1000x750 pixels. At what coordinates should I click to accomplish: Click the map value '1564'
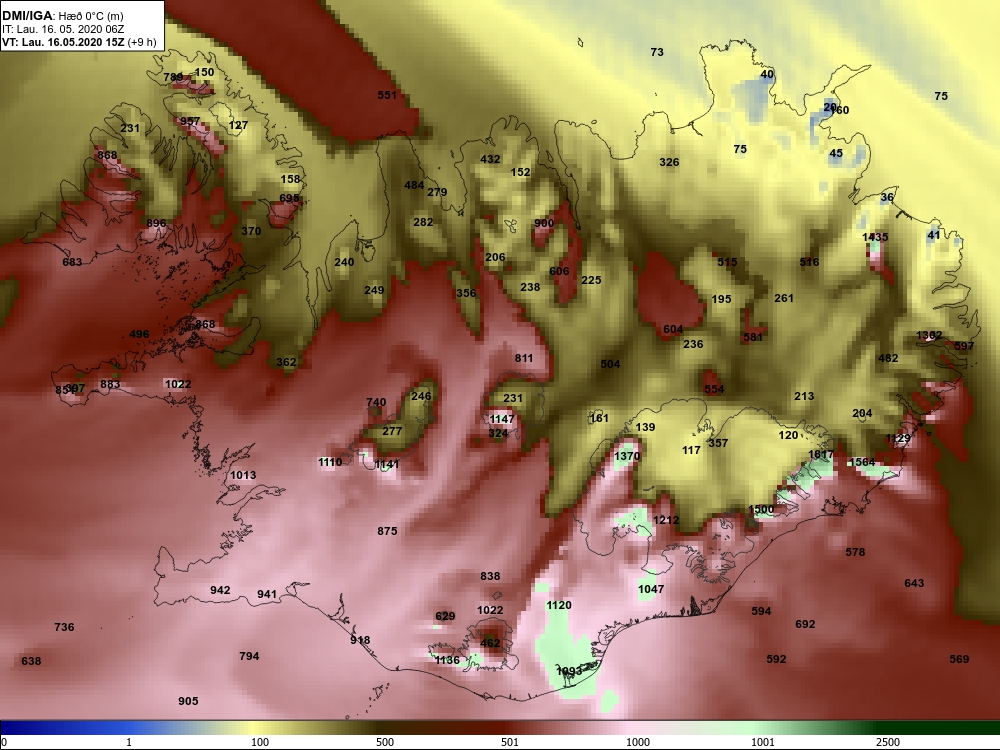[x=862, y=462]
